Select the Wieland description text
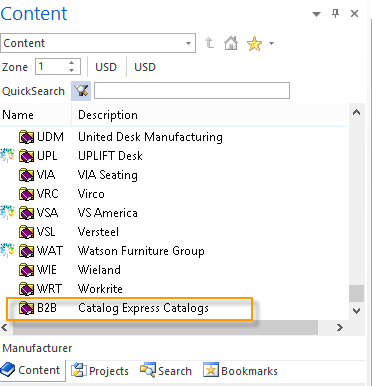Image resolution: width=372 pixels, height=386 pixels. click(x=99, y=270)
